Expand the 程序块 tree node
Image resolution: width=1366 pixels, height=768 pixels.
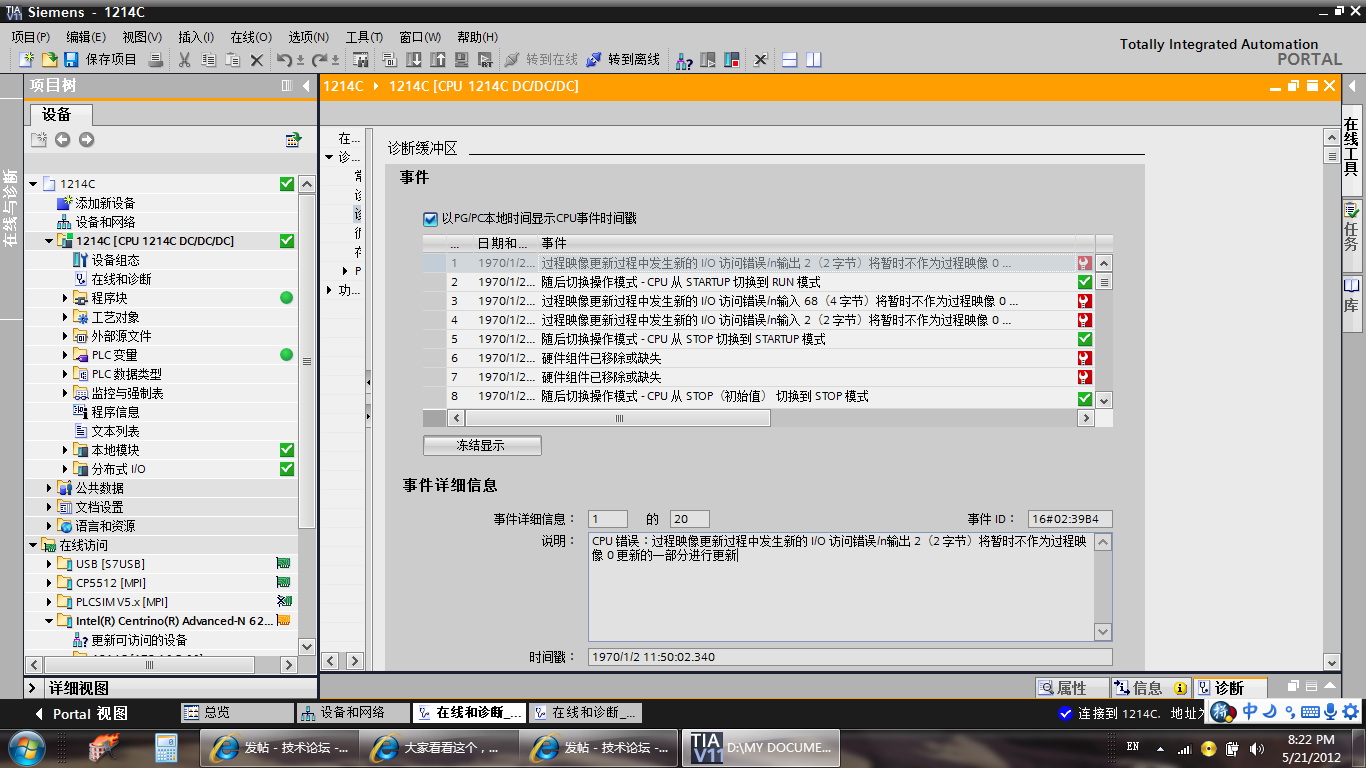click(66, 298)
